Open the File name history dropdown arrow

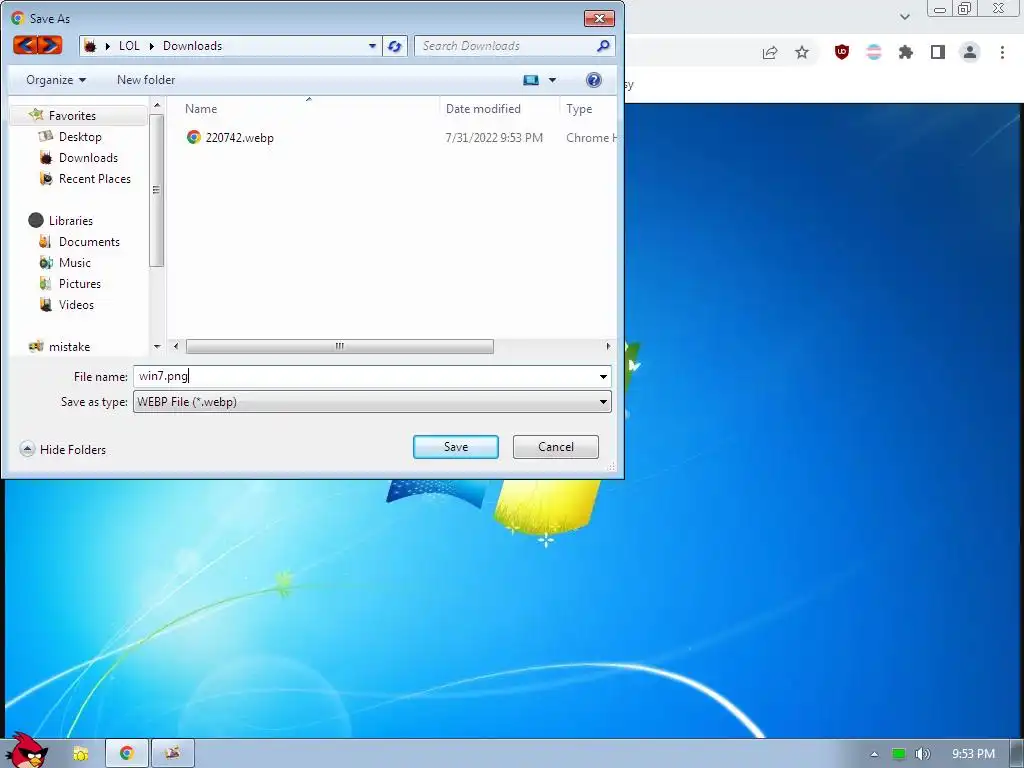(x=603, y=377)
